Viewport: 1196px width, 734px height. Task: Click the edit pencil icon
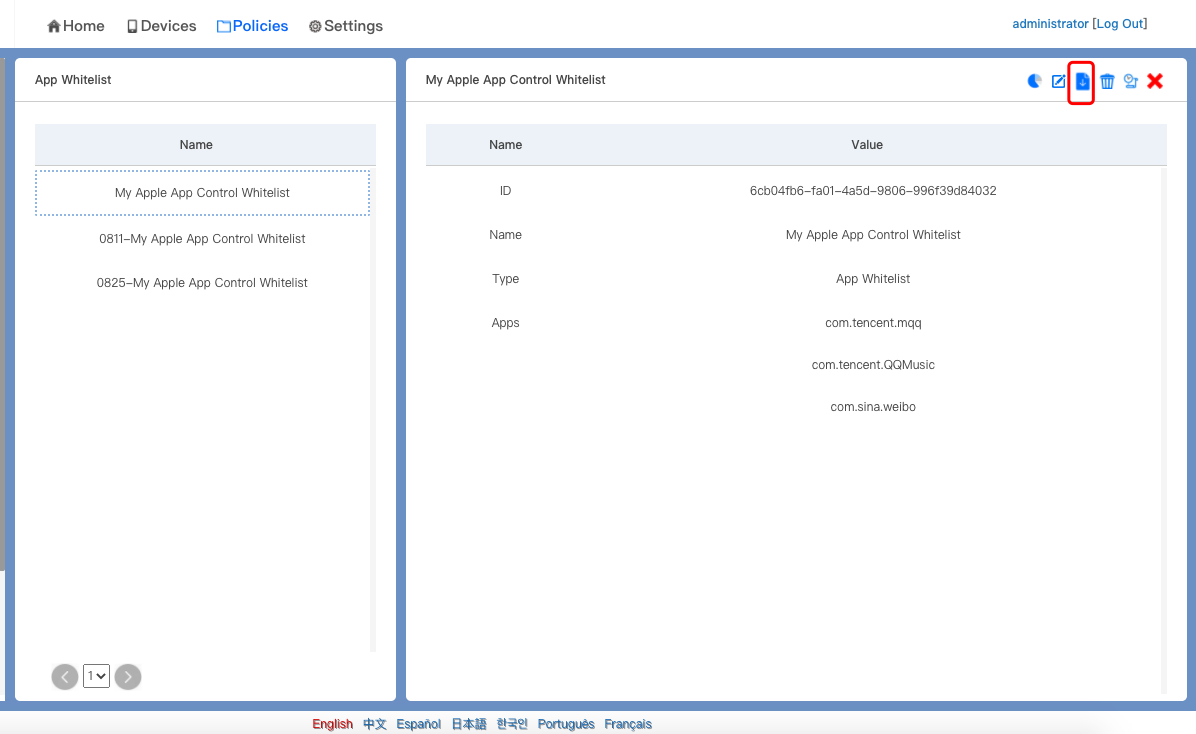1059,81
